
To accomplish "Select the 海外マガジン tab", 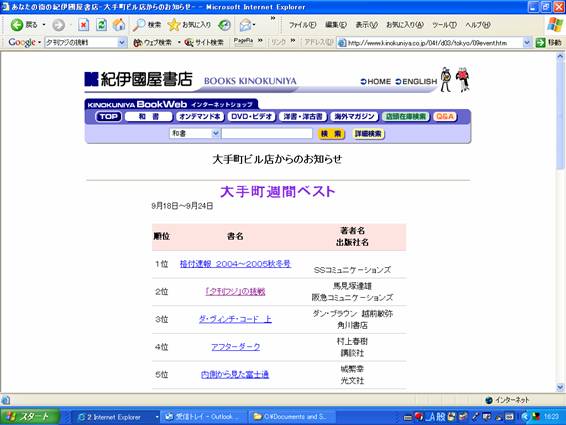I will tap(354, 117).
